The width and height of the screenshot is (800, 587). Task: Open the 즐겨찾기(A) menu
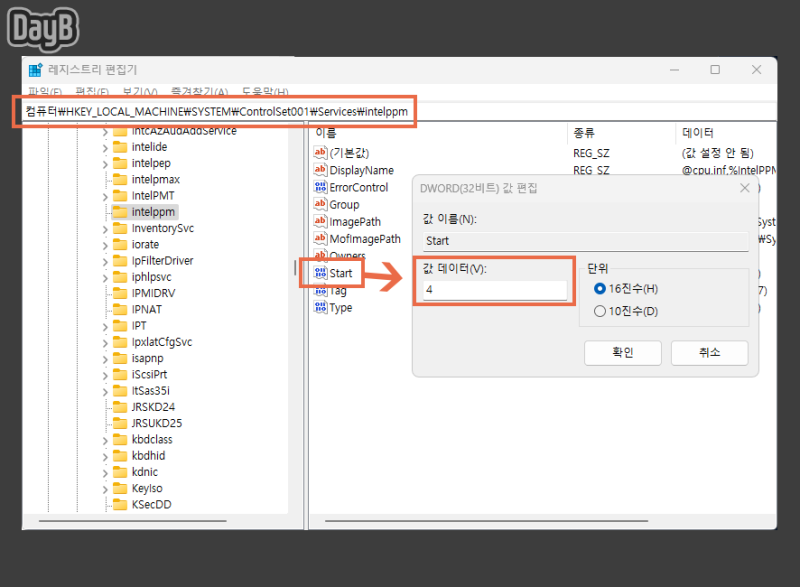(199, 92)
